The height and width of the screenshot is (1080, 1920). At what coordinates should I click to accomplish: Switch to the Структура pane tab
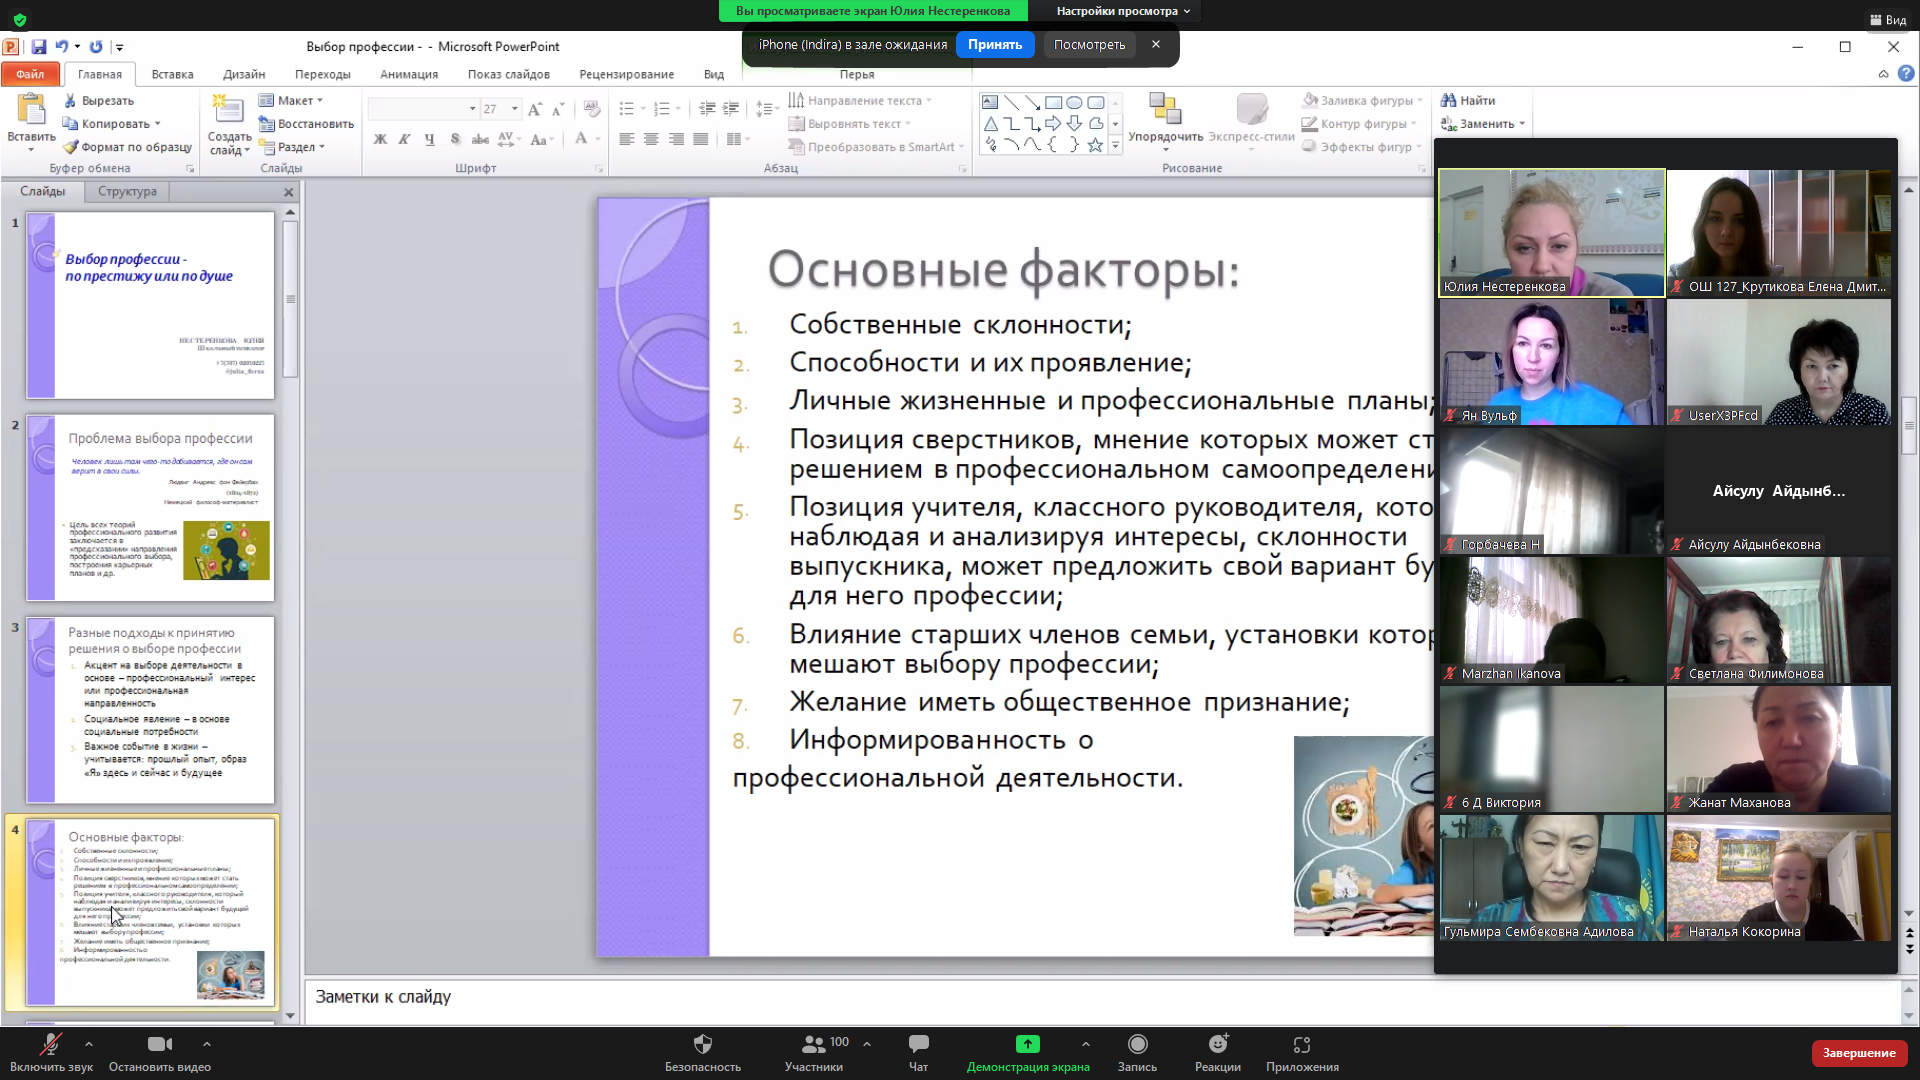coord(127,191)
